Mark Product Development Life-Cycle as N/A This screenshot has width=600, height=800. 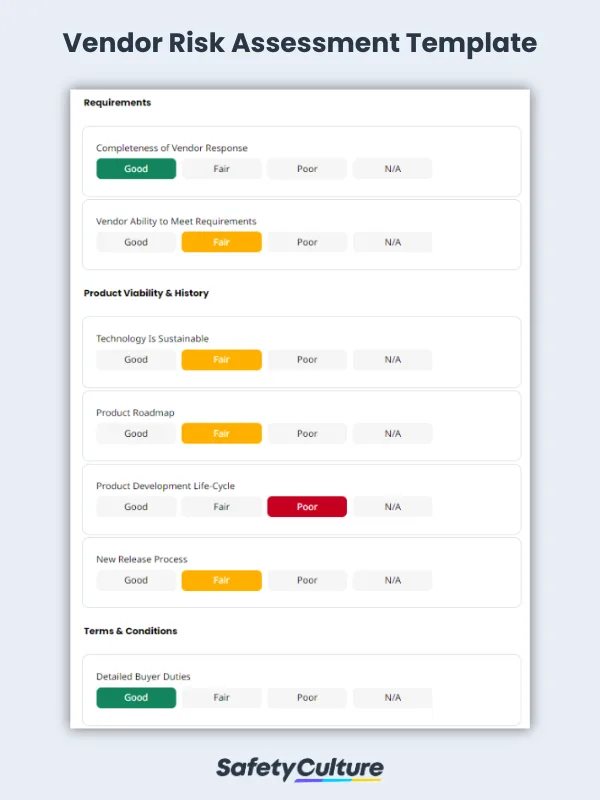pos(392,506)
